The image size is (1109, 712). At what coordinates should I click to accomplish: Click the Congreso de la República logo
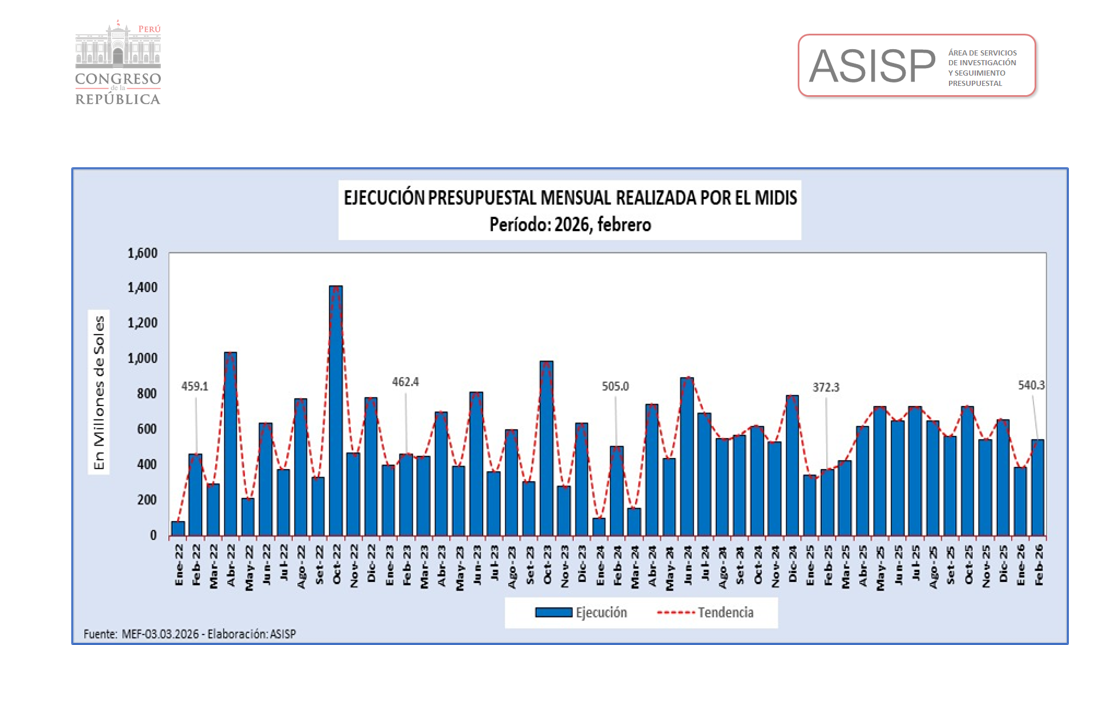click(117, 62)
